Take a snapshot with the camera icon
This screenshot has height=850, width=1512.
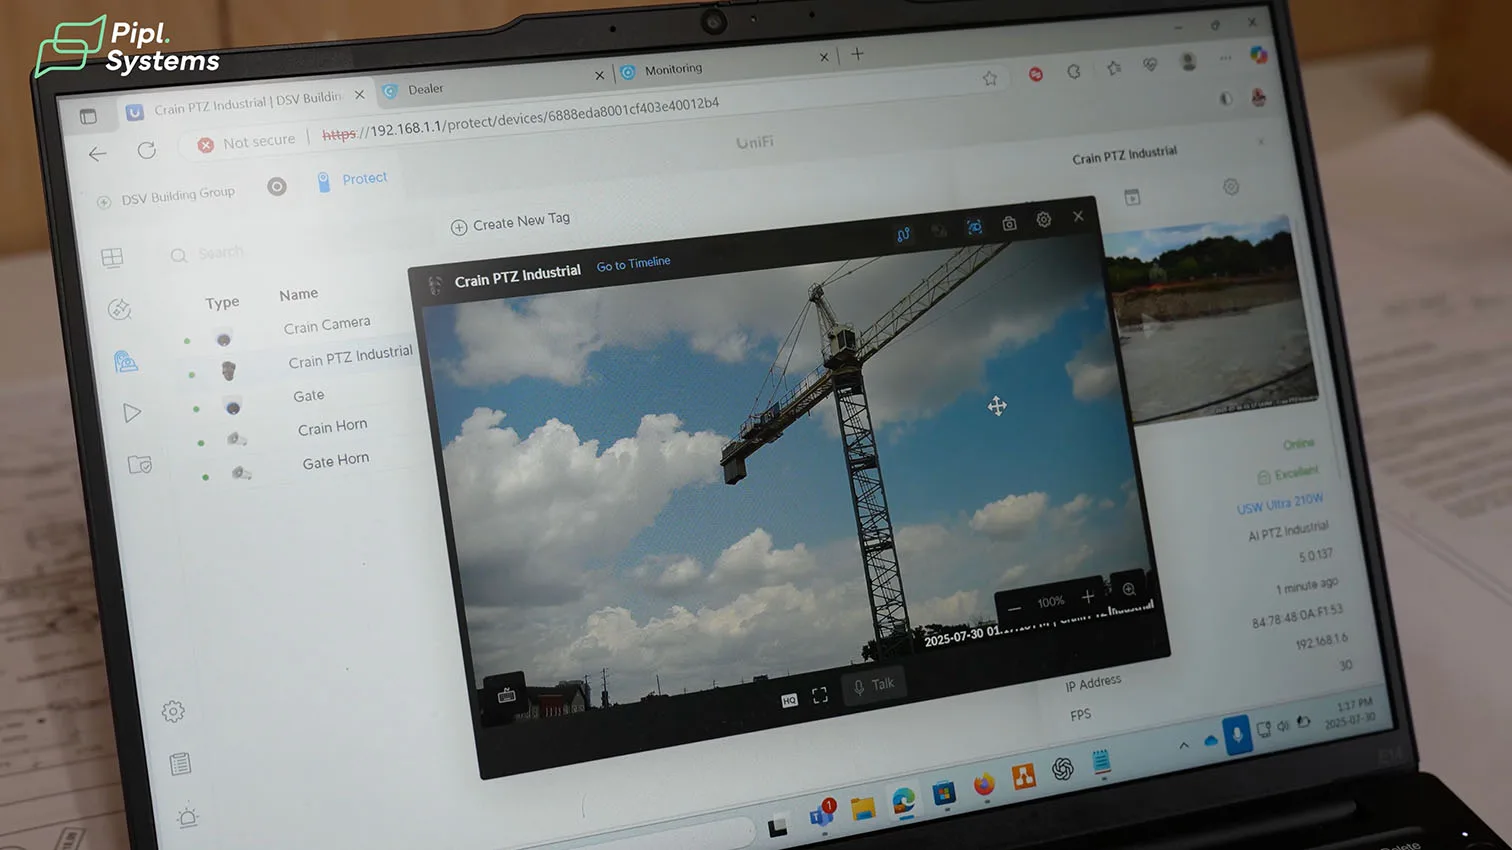pos(1009,224)
